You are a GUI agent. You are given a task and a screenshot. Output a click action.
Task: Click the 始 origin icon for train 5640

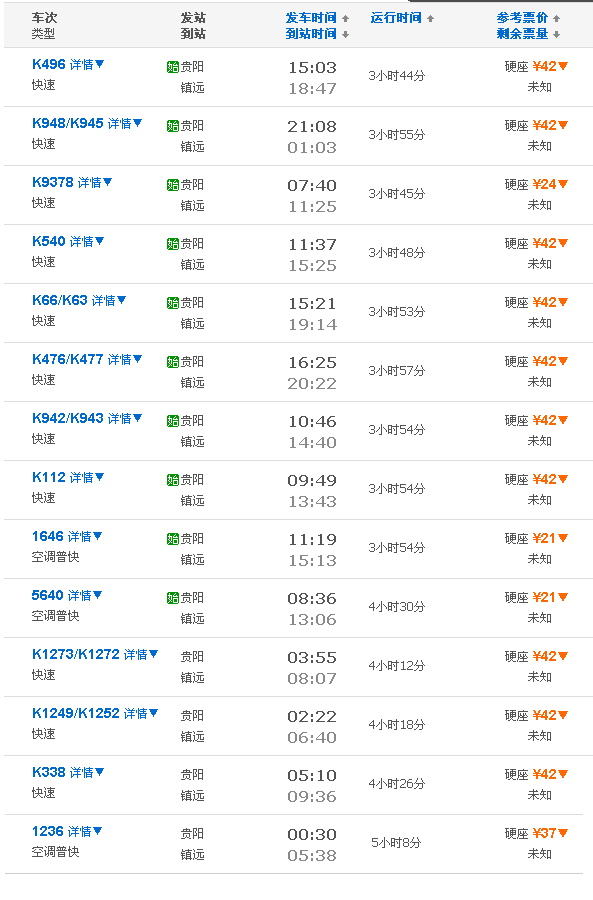click(173, 598)
